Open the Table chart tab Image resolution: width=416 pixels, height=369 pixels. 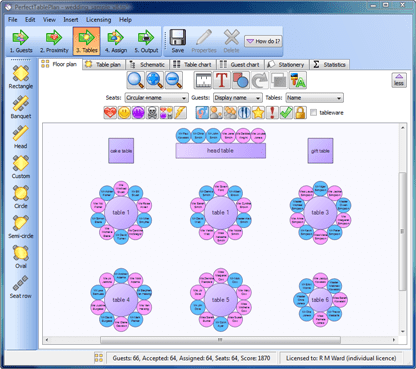click(x=193, y=64)
